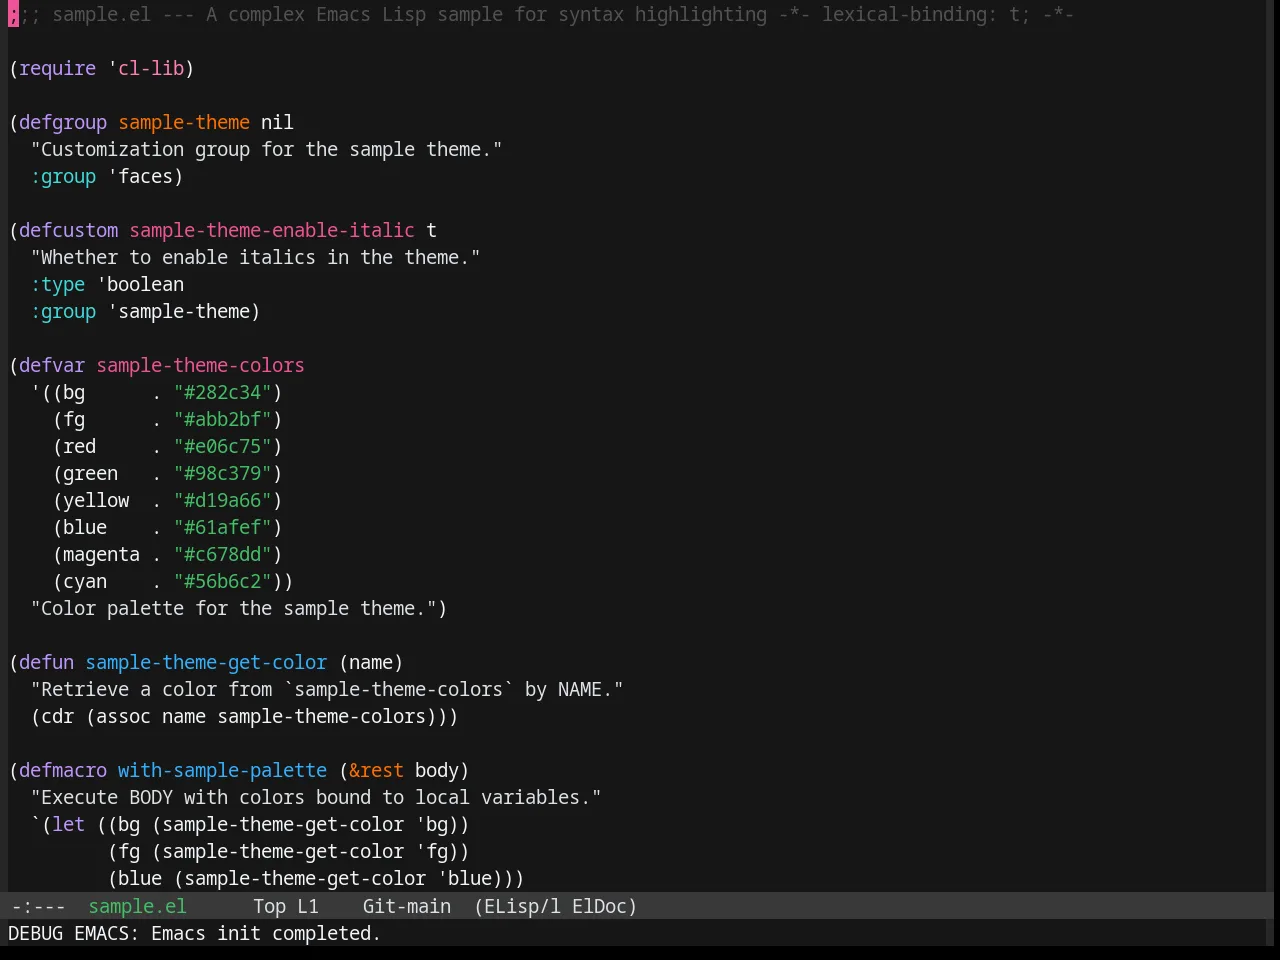
Task: Click L1 line number in mode line
Action: [x=307, y=906]
